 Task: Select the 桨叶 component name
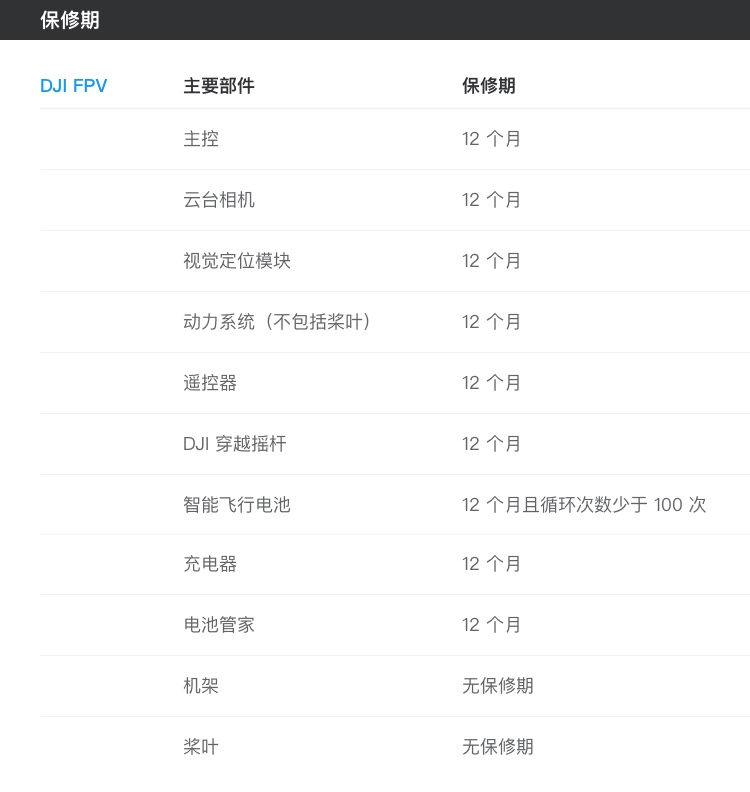click(x=201, y=747)
